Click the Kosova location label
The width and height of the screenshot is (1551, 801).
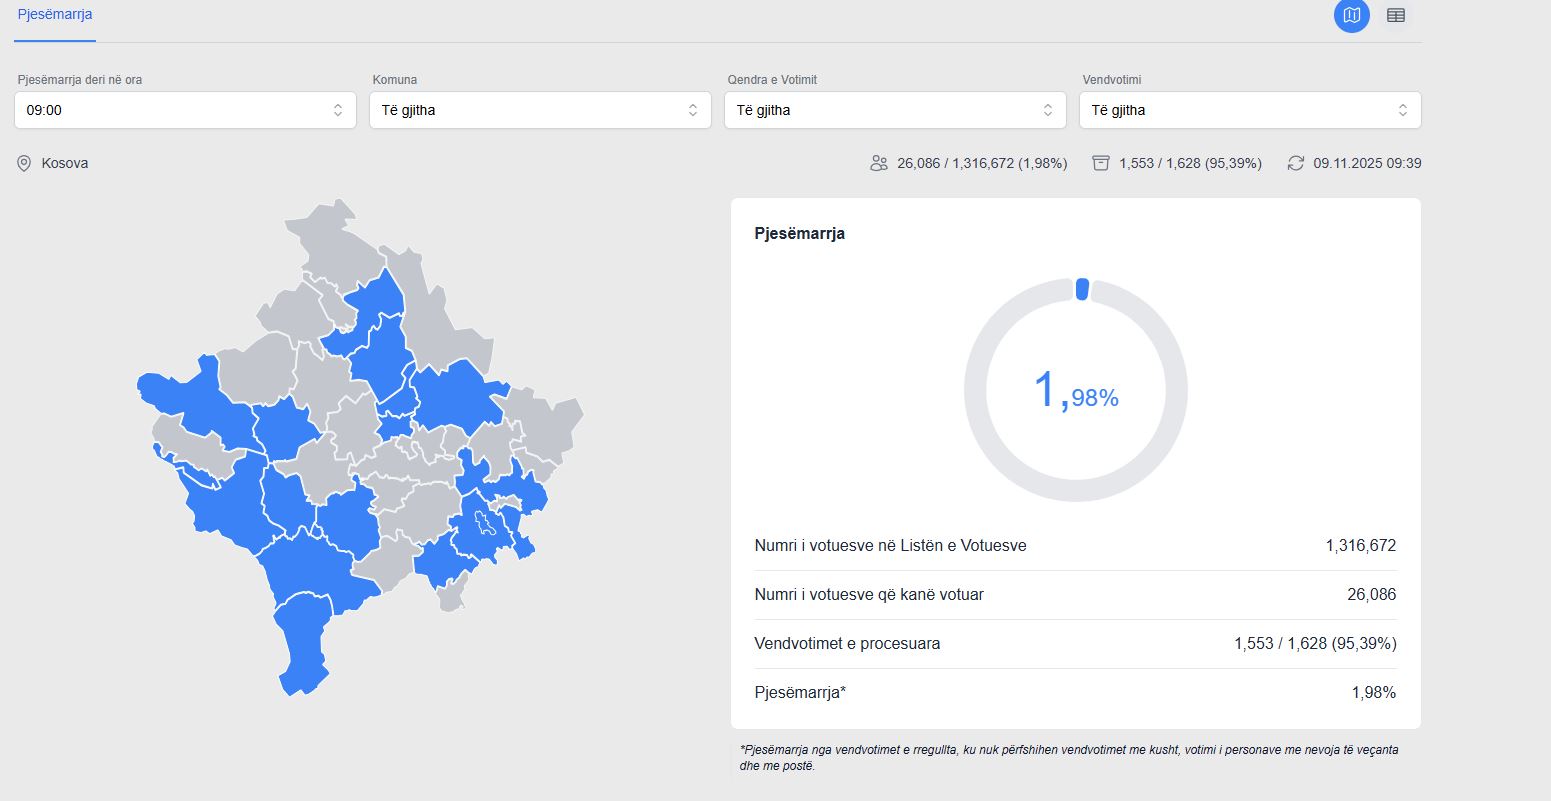click(x=65, y=163)
